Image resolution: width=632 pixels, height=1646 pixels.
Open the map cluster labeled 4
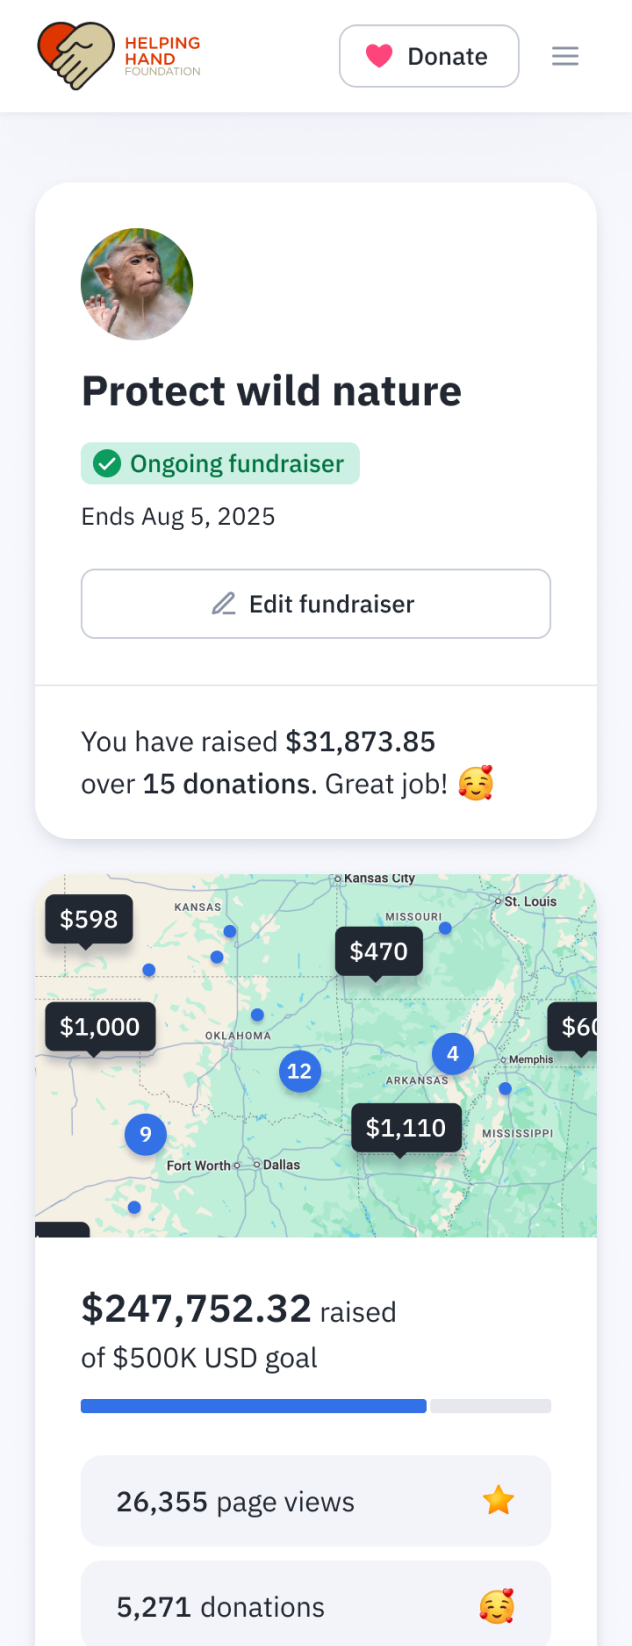pos(453,1053)
